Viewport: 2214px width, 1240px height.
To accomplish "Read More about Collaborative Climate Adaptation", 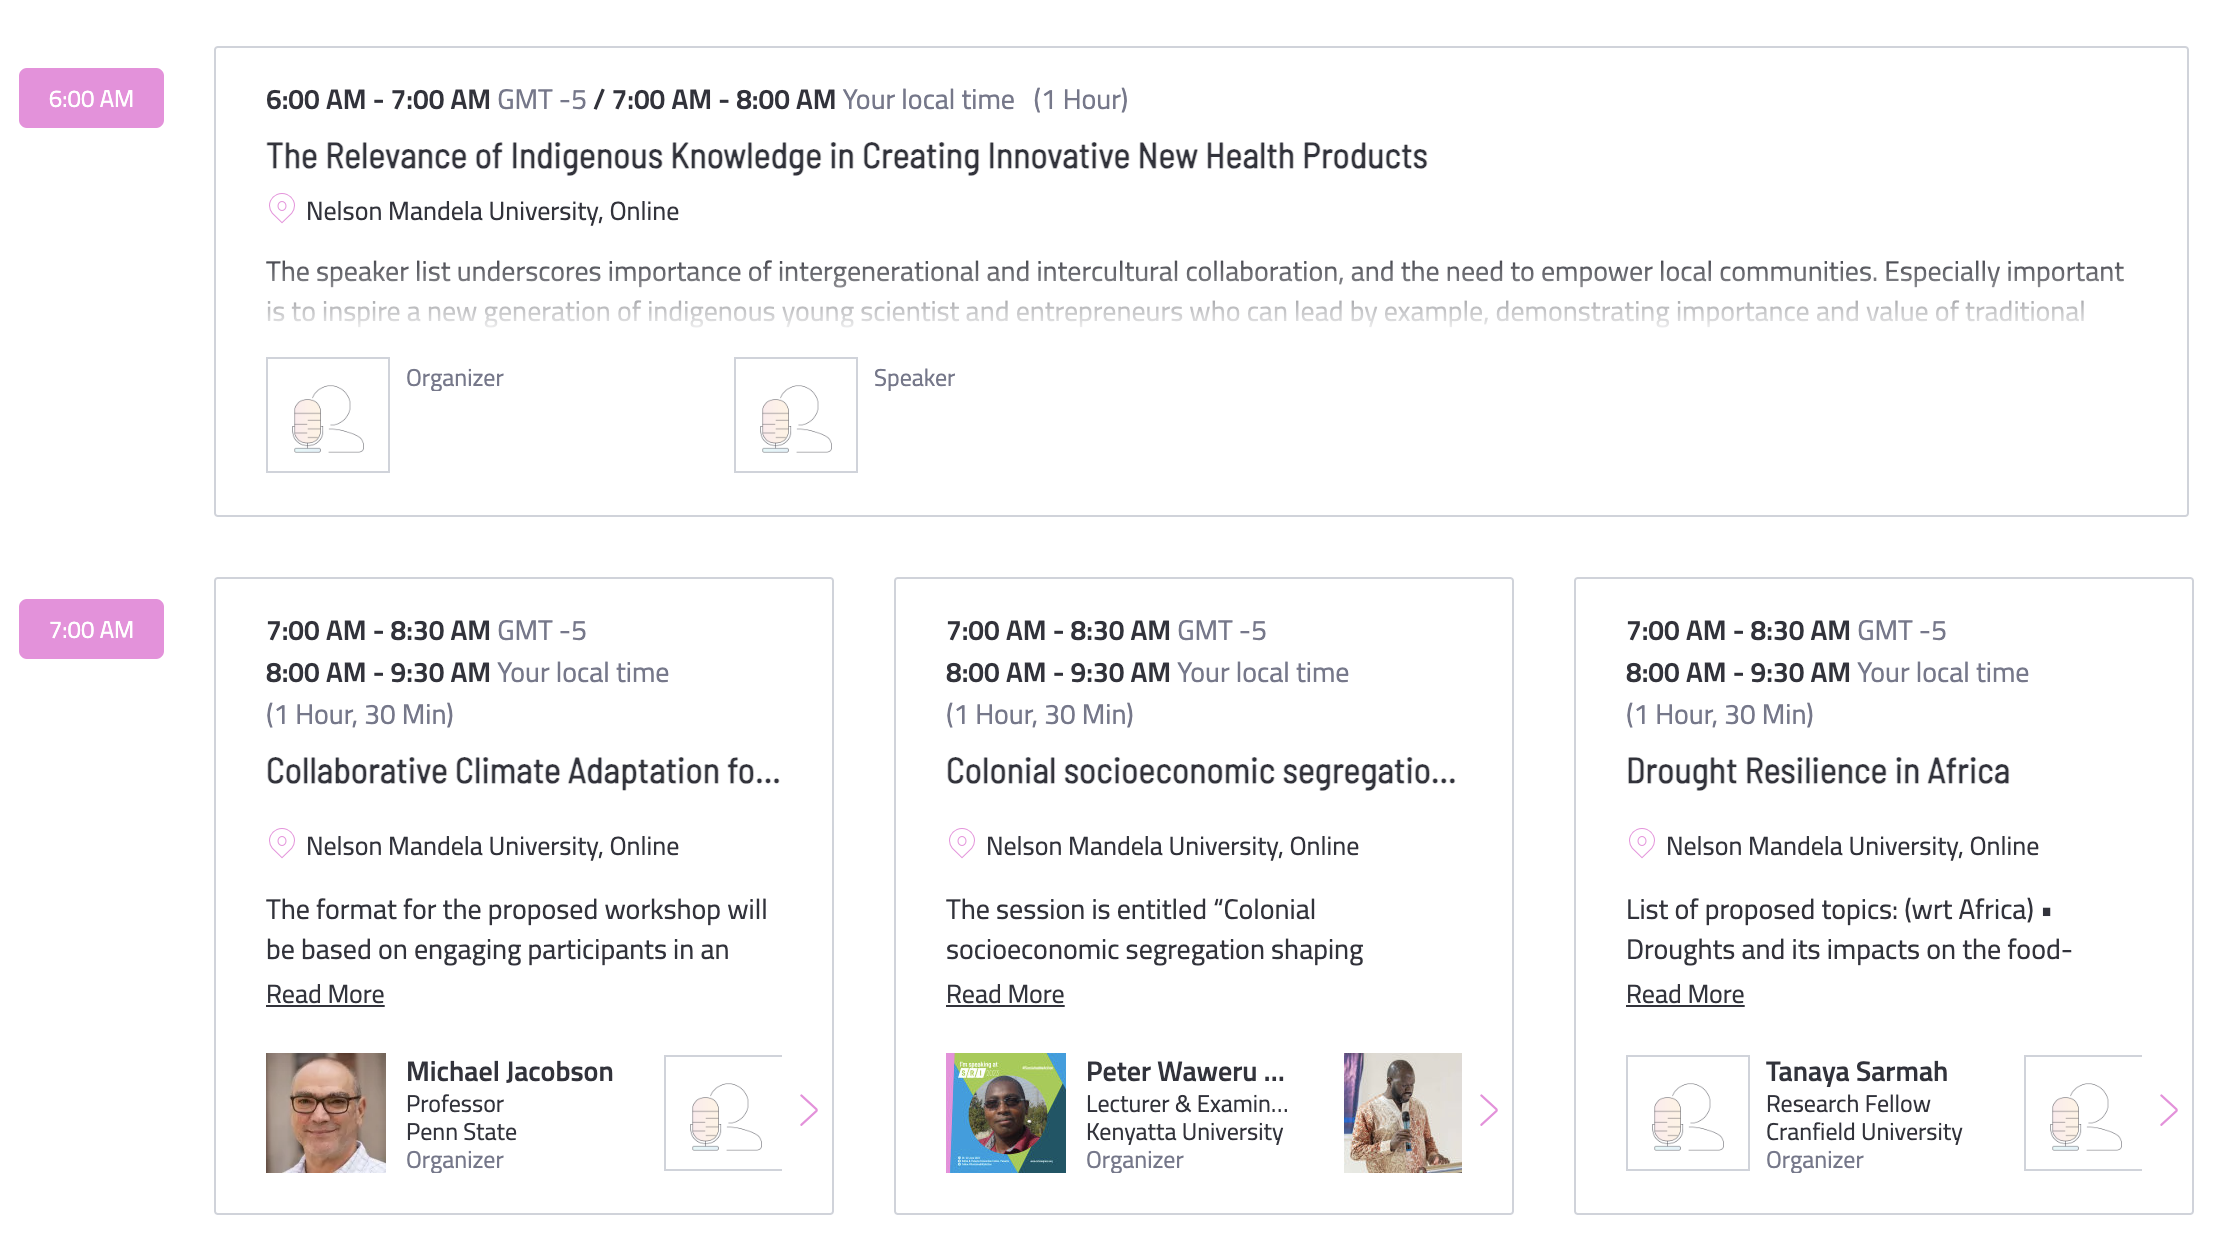I will 325,994.
